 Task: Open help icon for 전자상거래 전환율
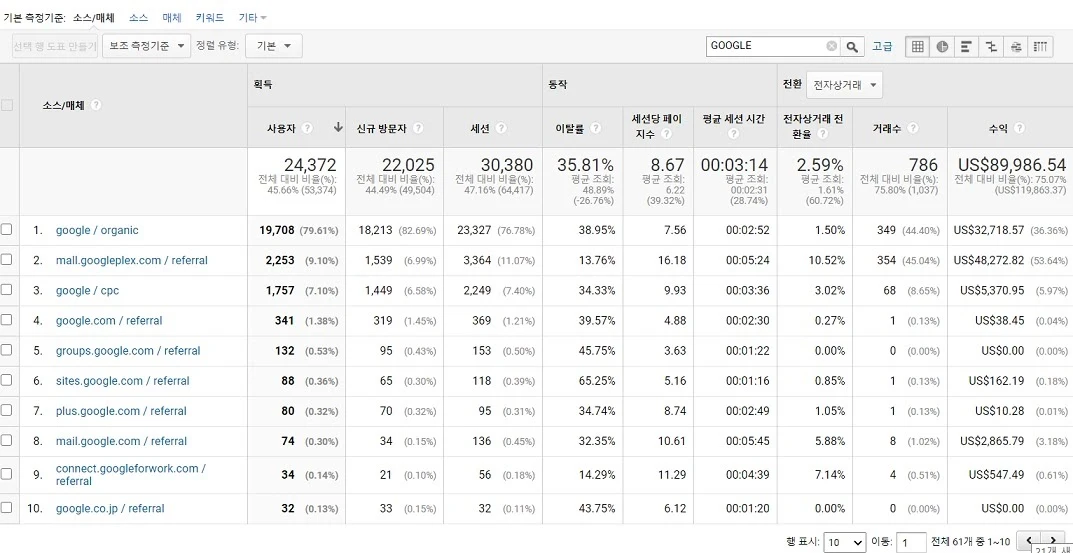[823, 134]
